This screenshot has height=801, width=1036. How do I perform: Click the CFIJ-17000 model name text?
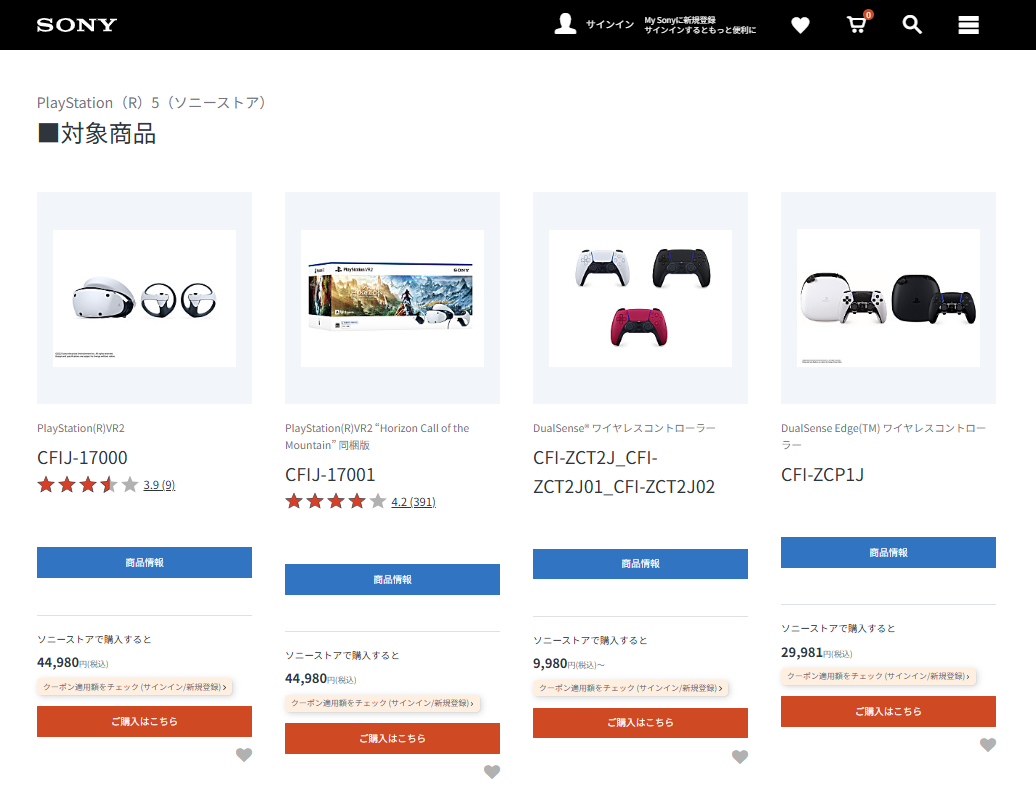coord(82,458)
